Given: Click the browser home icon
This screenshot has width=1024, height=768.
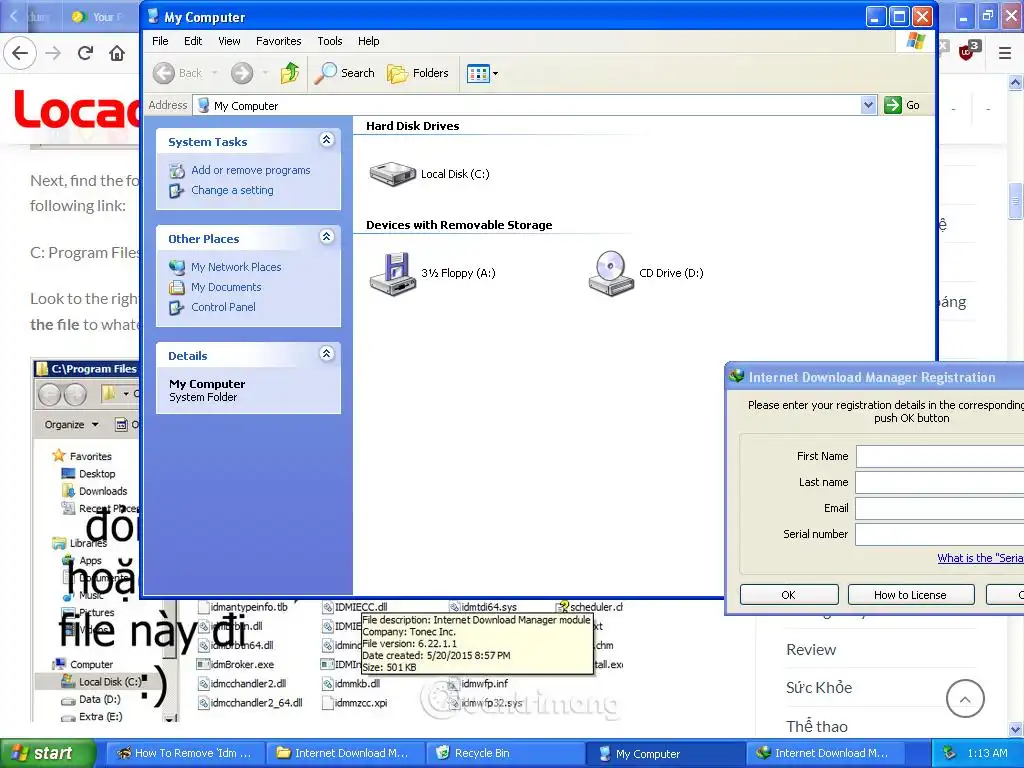Looking at the screenshot, I should point(117,53).
